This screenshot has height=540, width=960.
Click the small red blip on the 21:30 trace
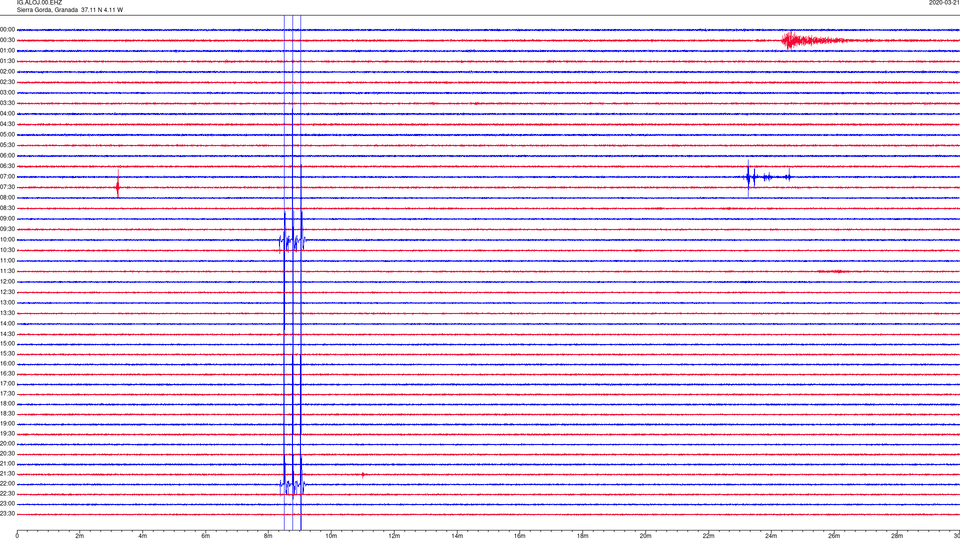(363, 474)
